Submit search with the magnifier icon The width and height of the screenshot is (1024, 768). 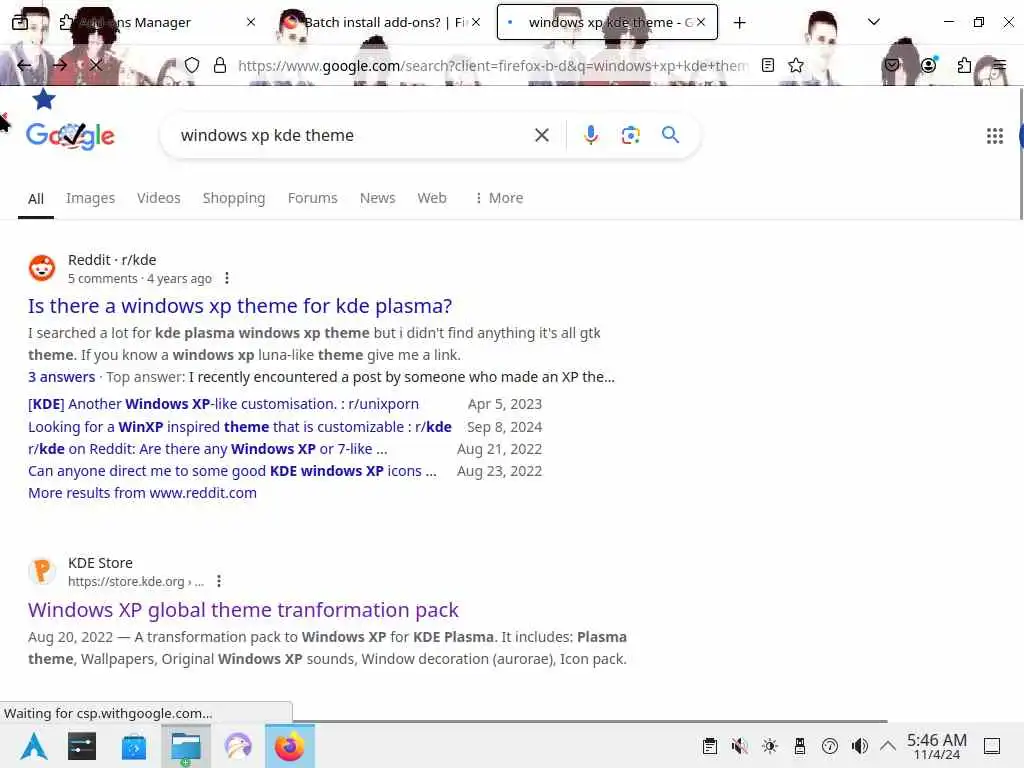tap(670, 135)
